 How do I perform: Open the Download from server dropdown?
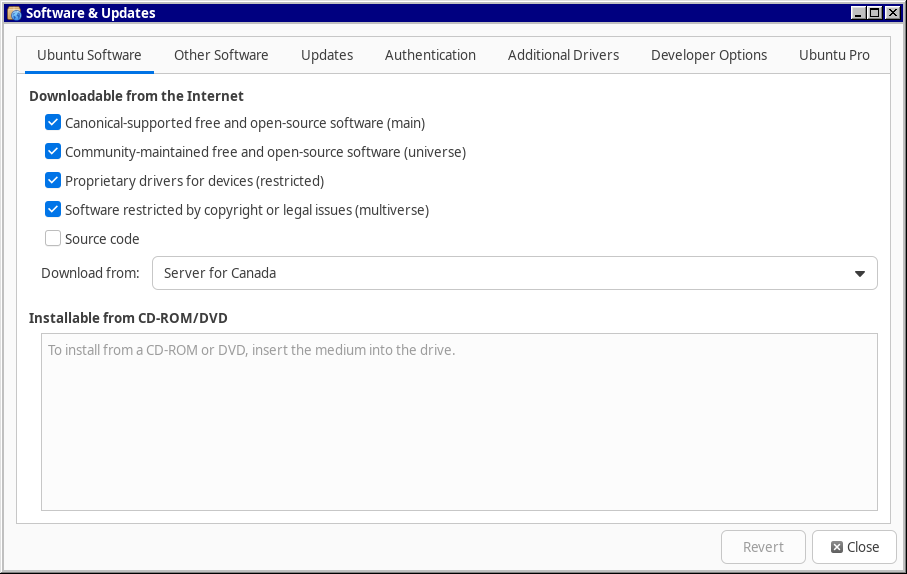click(514, 273)
